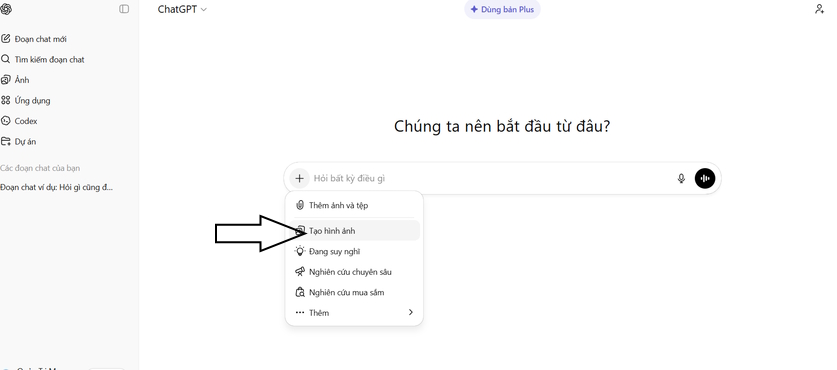This screenshot has height=370, width=837.
Task: Select Đang suy nghĩ menu option
Action: pos(354,251)
